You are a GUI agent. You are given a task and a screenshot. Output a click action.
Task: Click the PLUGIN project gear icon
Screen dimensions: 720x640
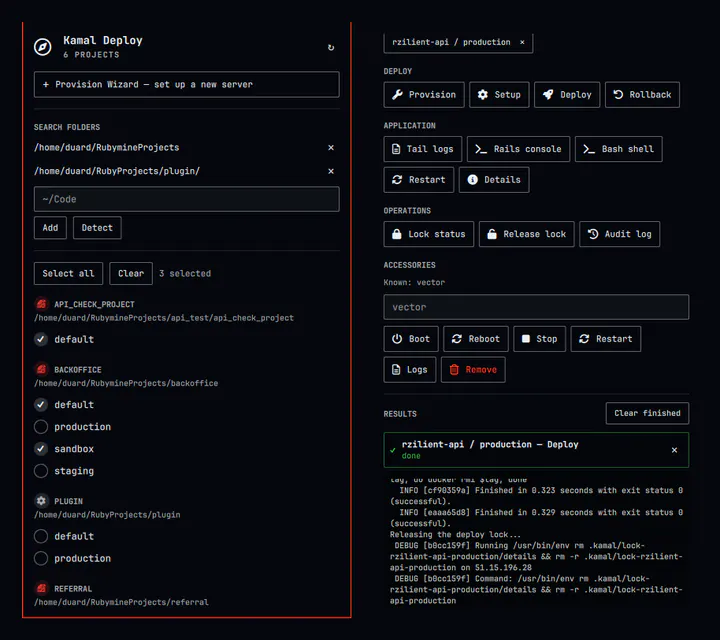[41, 501]
